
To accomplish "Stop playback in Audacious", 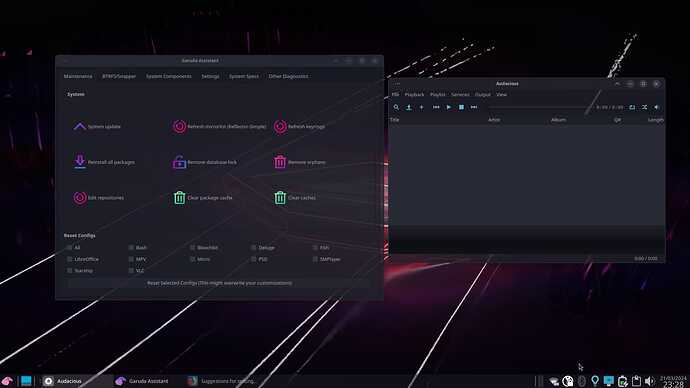I will click(461, 107).
